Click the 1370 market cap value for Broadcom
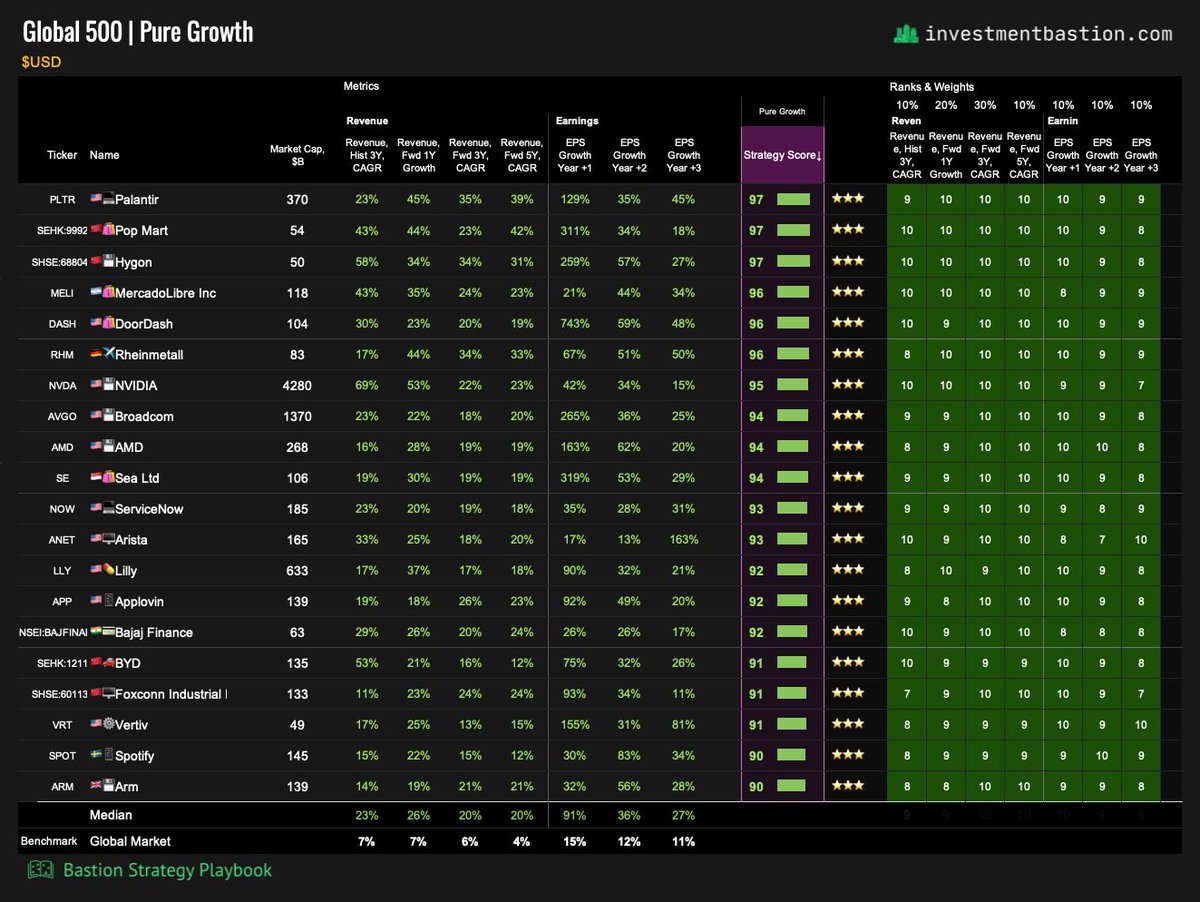The image size is (1200, 902). [x=297, y=416]
